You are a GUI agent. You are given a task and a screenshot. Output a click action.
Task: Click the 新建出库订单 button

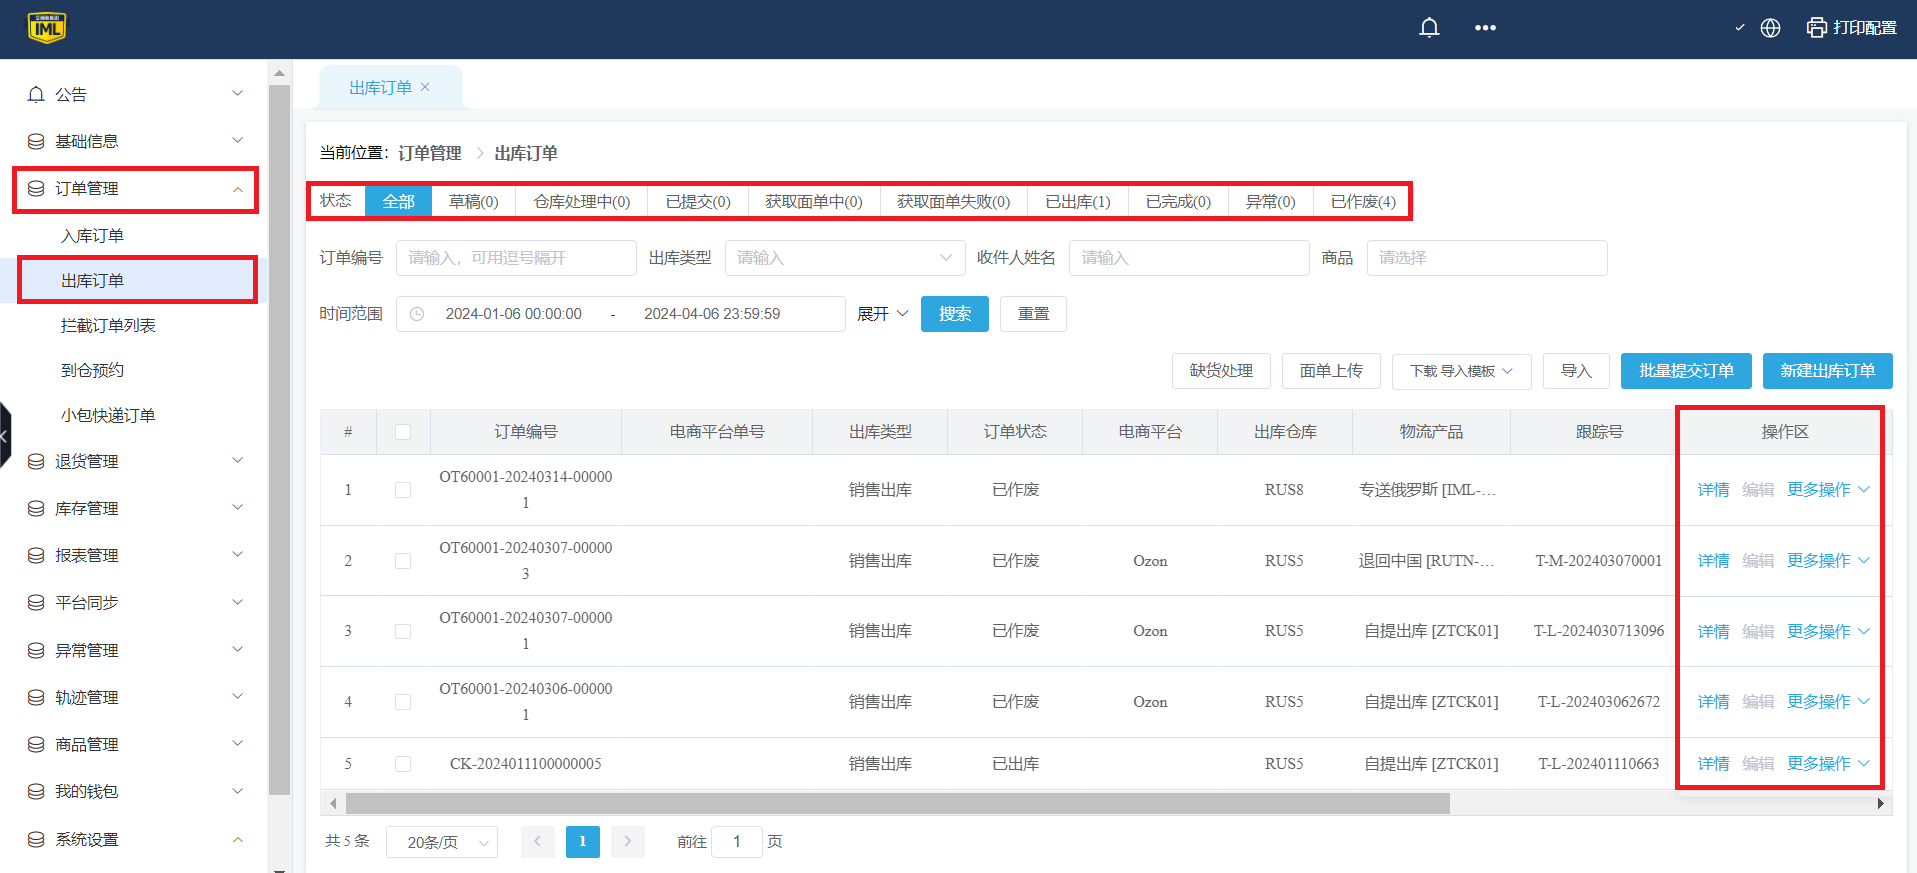tap(1828, 371)
